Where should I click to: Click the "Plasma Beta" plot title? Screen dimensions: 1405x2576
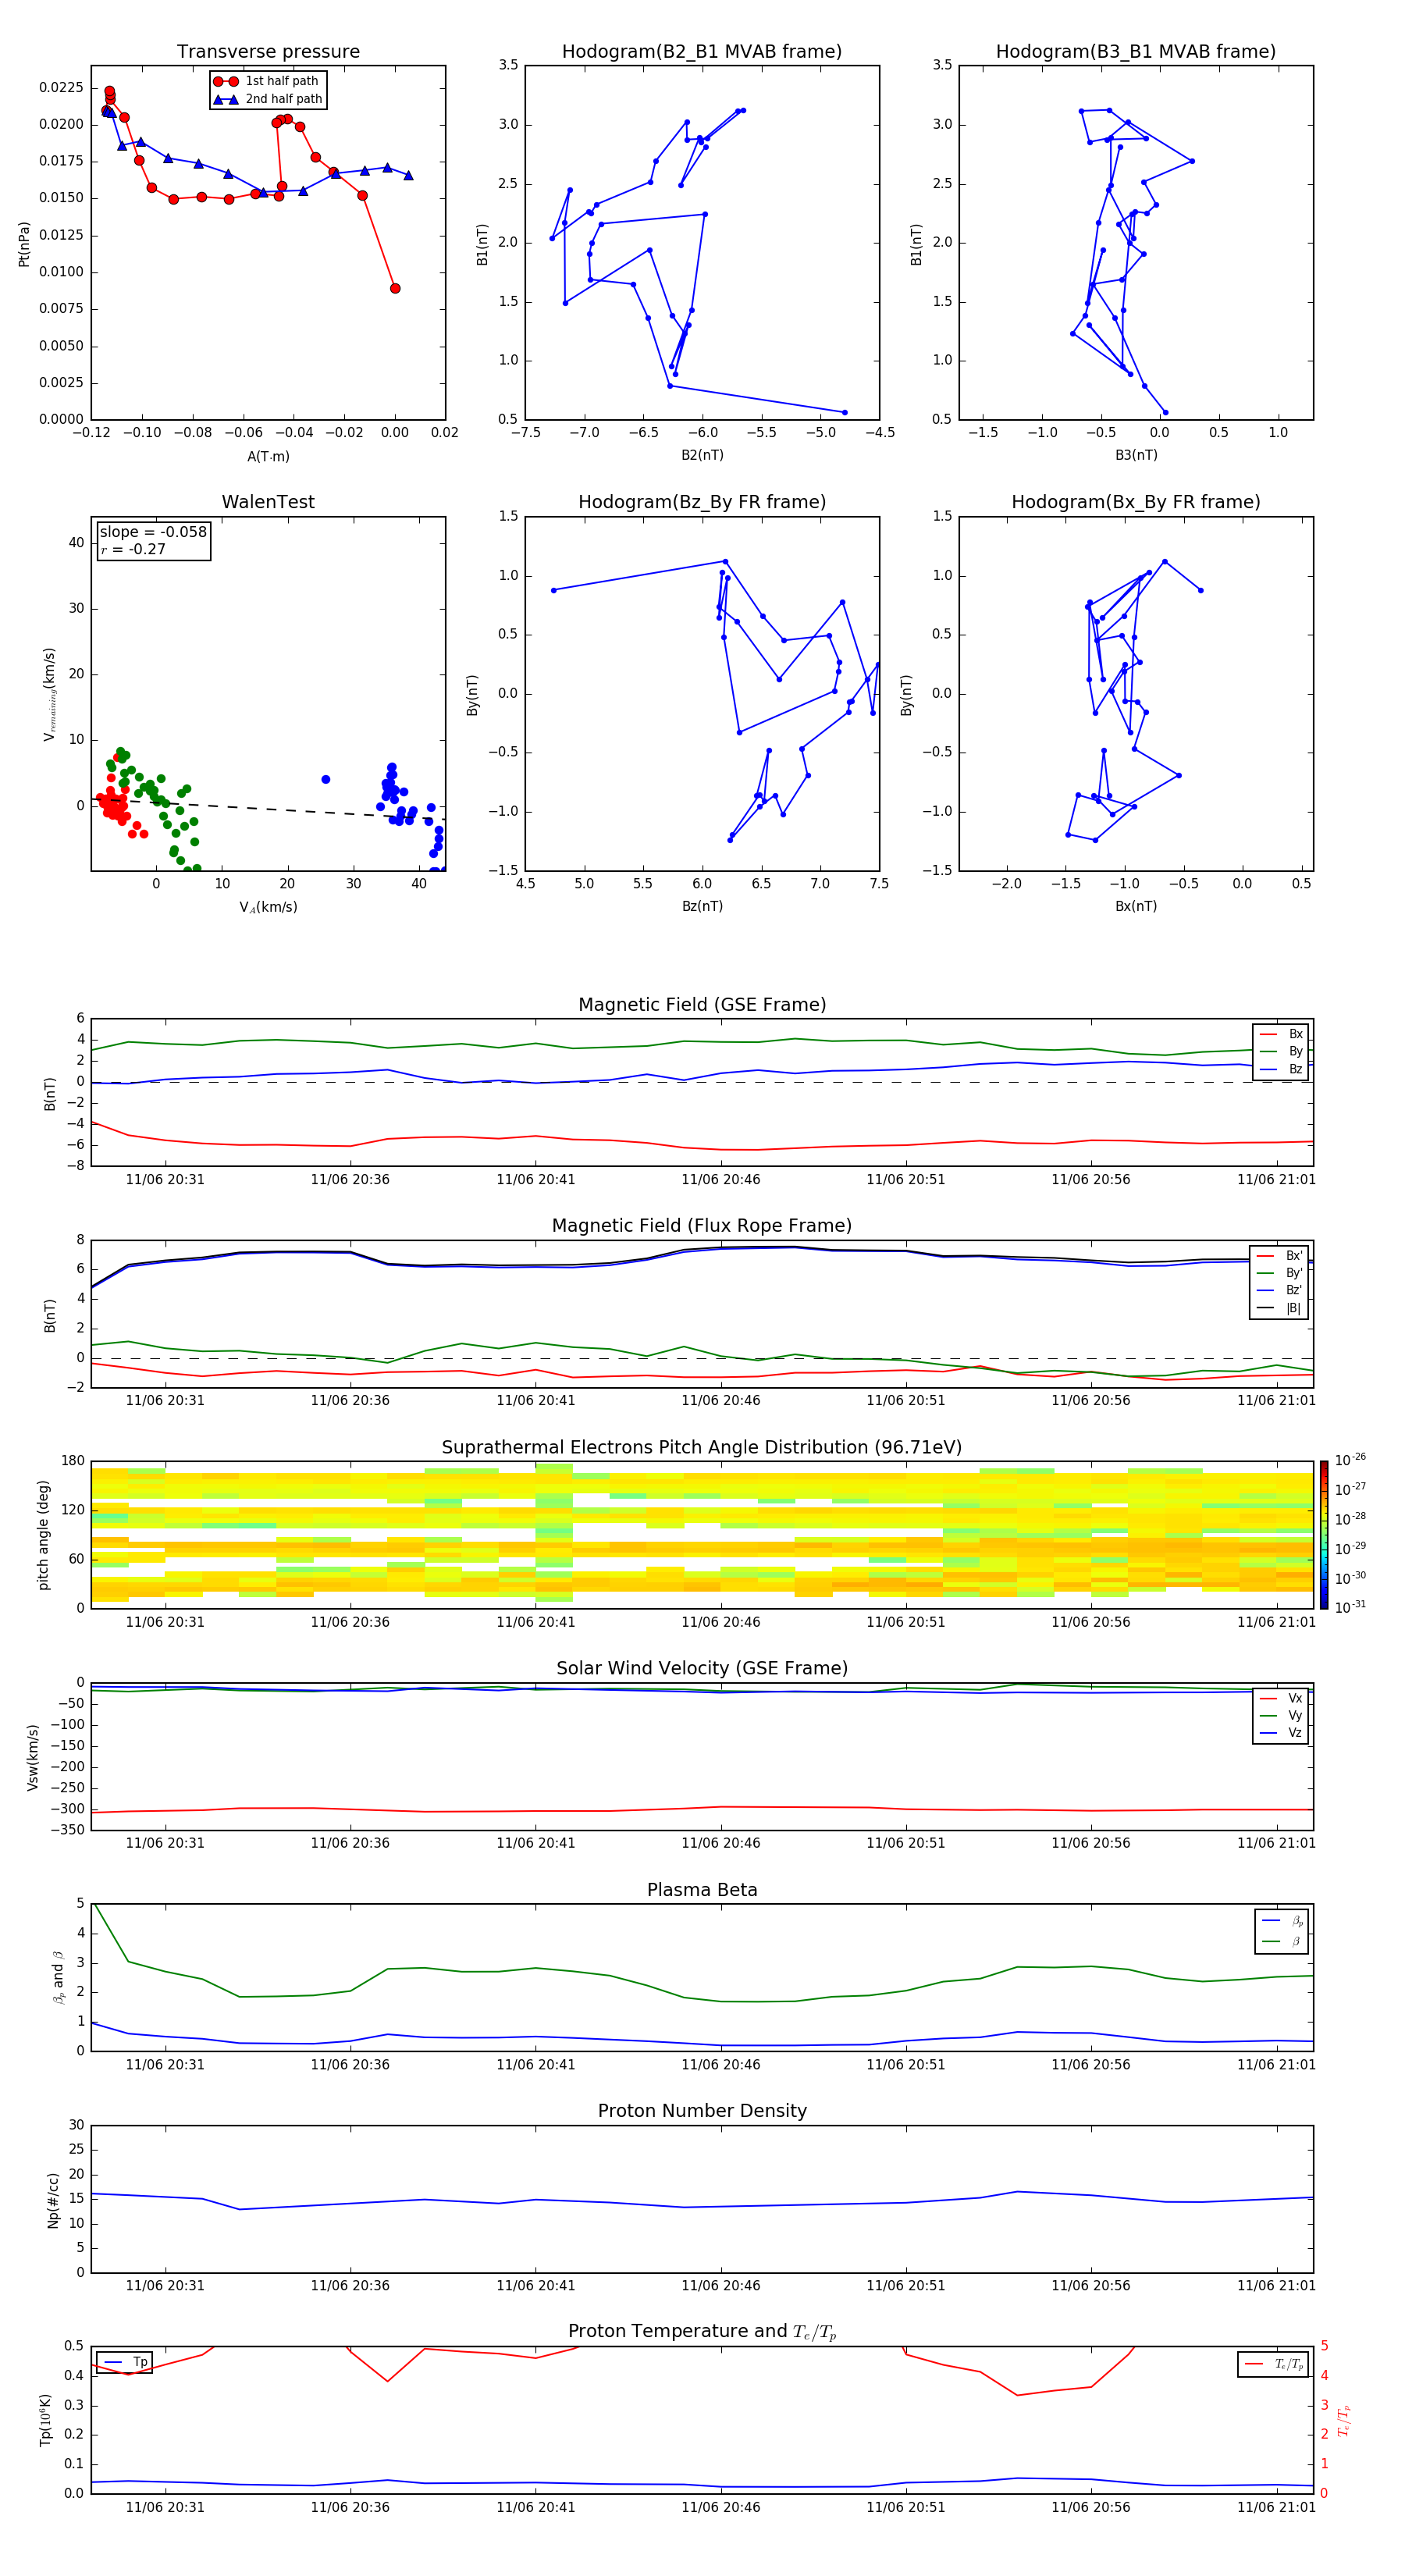tap(702, 1890)
